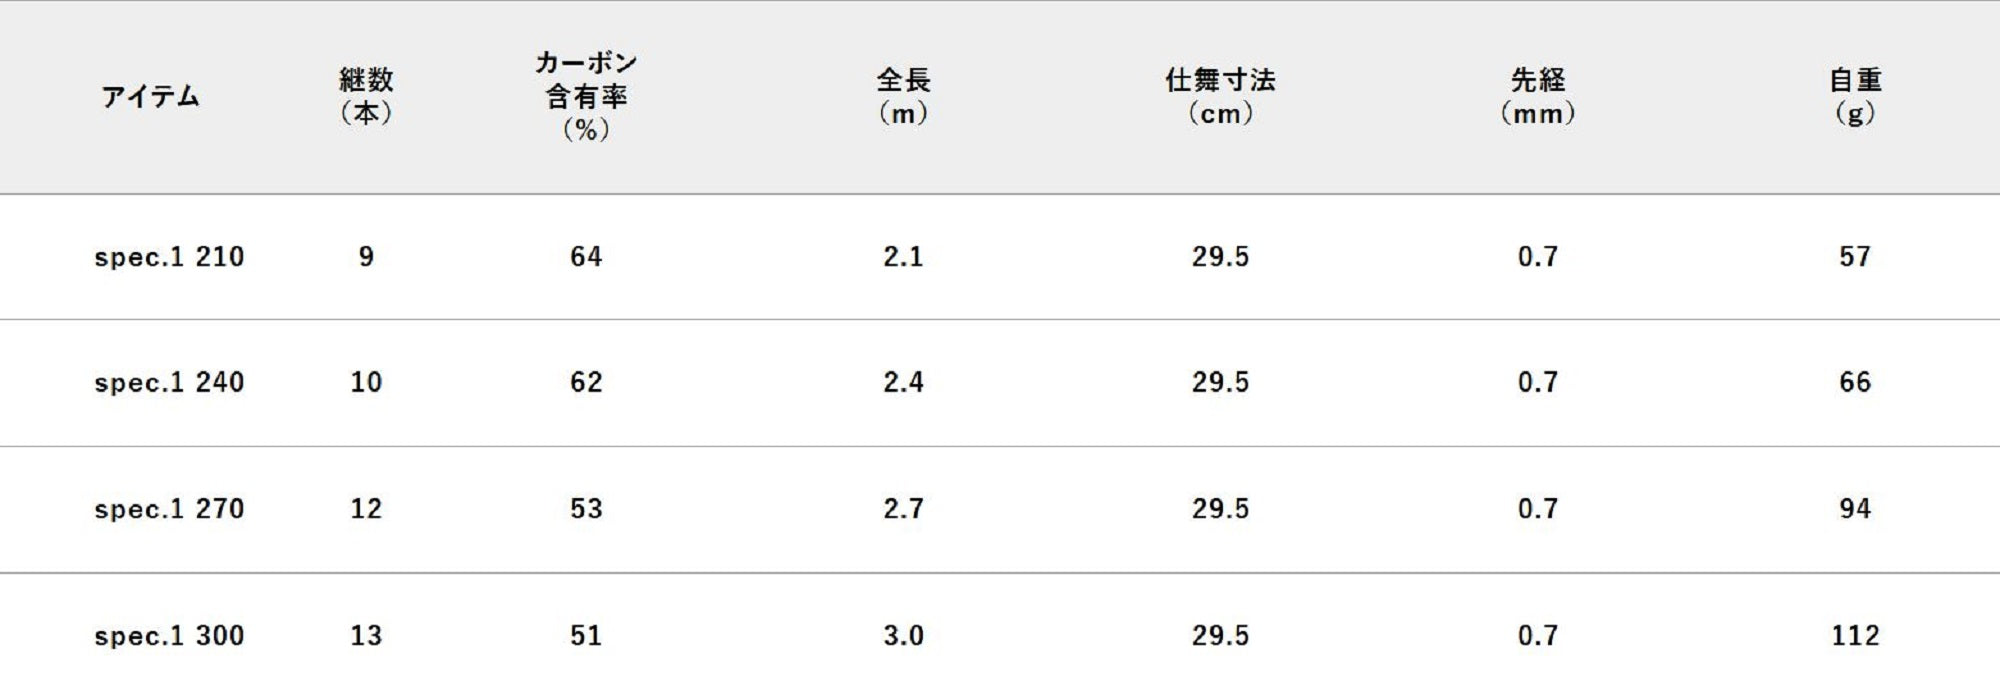Select the 94 weight value
2000x699 pixels.
1855,509
